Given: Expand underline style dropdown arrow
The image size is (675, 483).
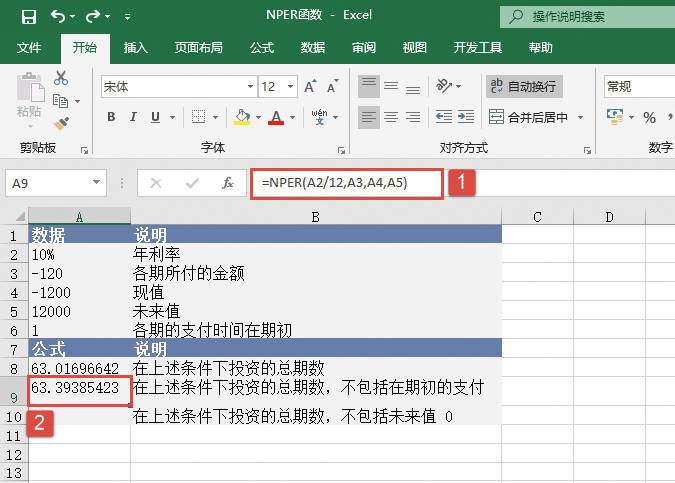Looking at the screenshot, I should click(172, 117).
